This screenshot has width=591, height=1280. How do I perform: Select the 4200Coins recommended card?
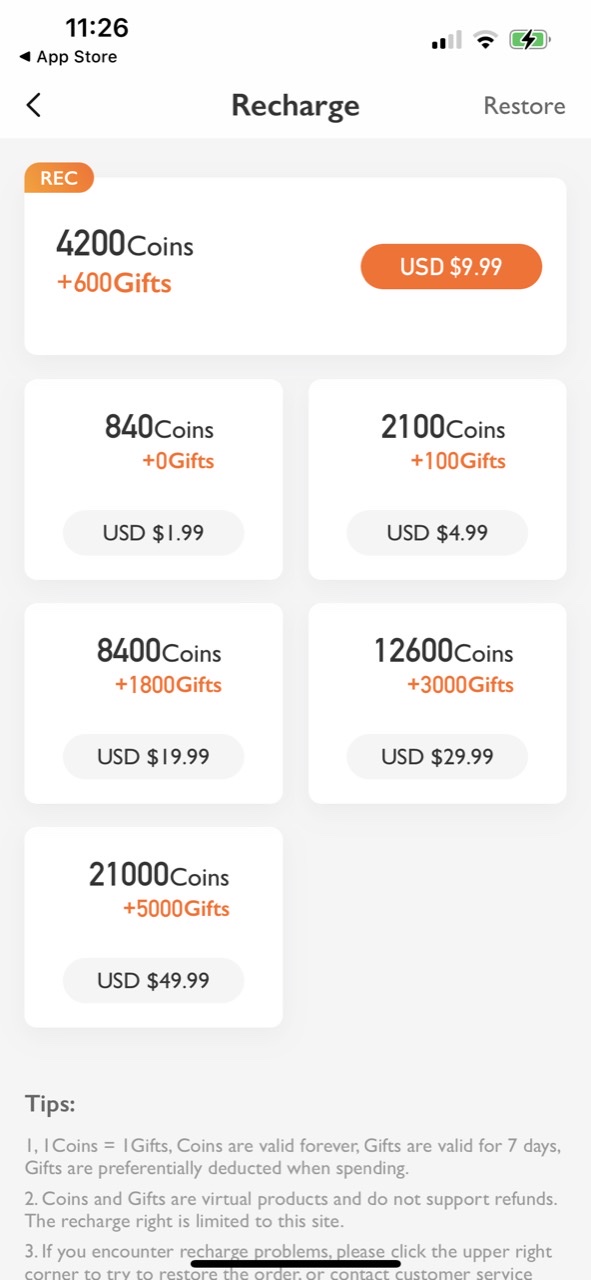295,266
